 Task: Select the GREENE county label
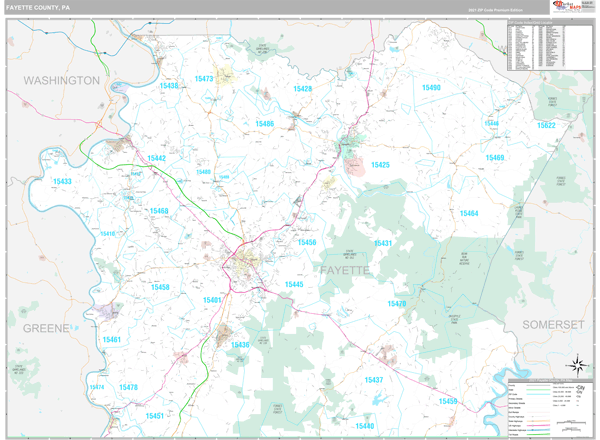(41, 327)
